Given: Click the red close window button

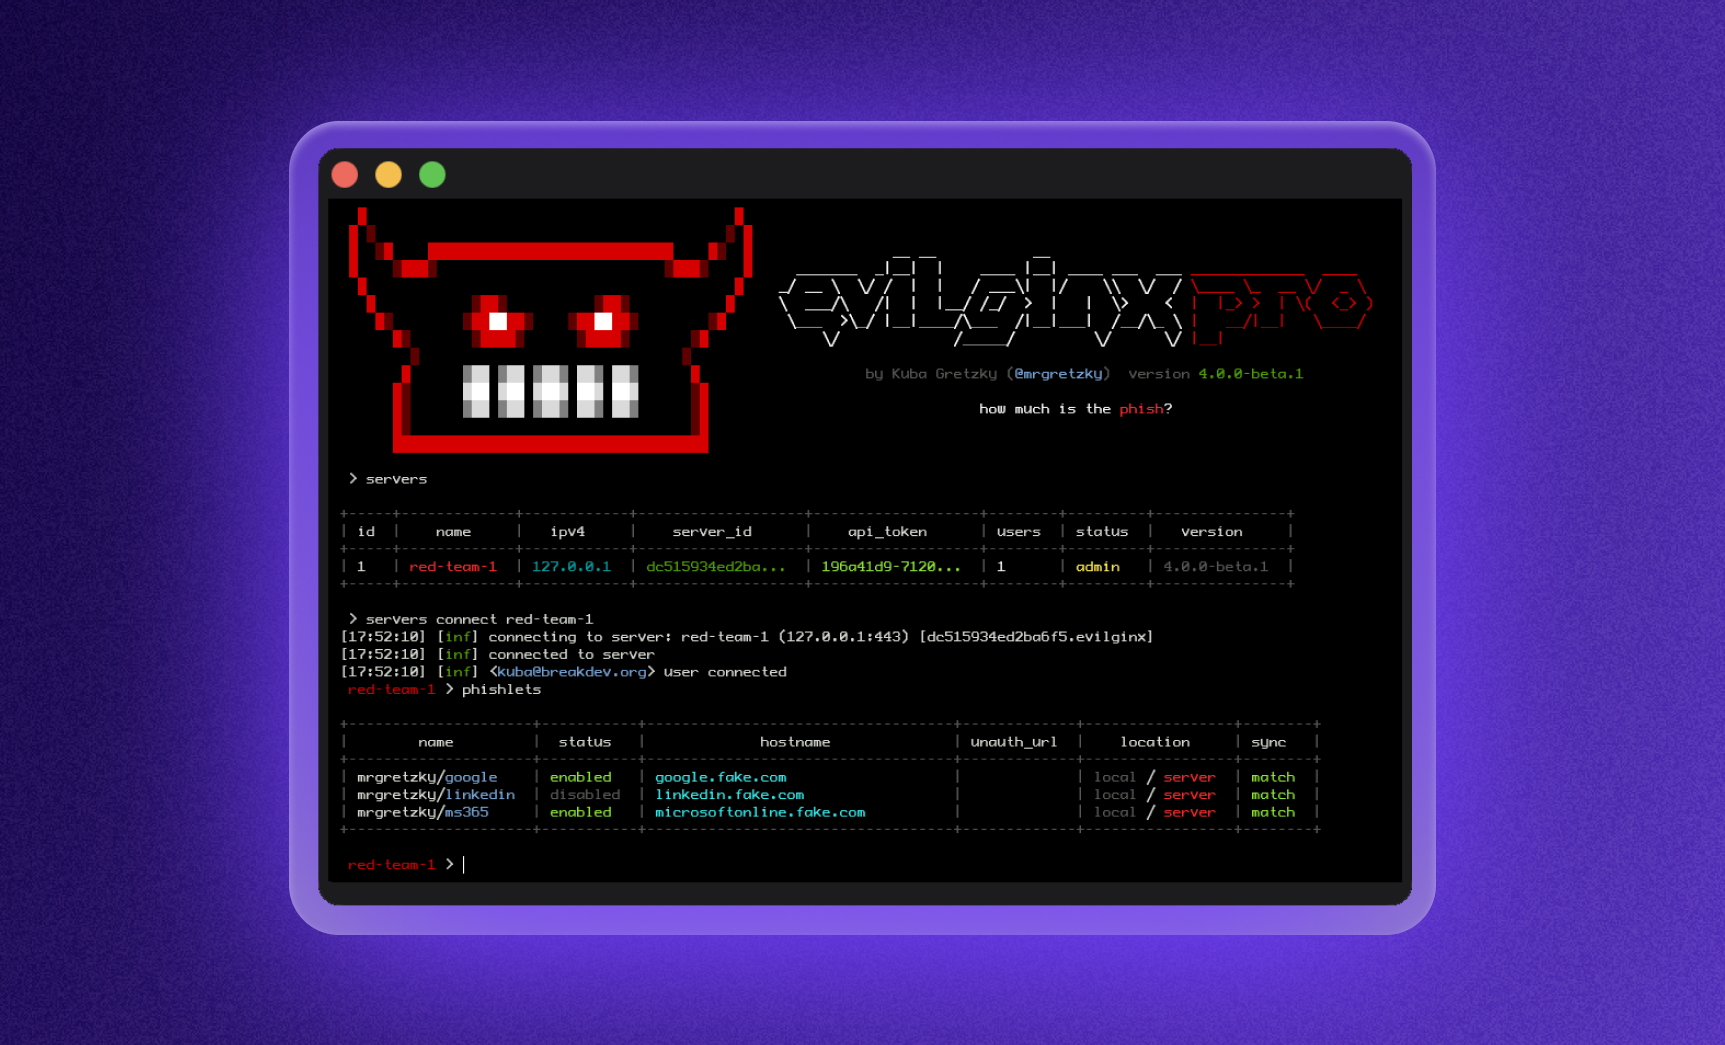Looking at the screenshot, I should point(345,175).
